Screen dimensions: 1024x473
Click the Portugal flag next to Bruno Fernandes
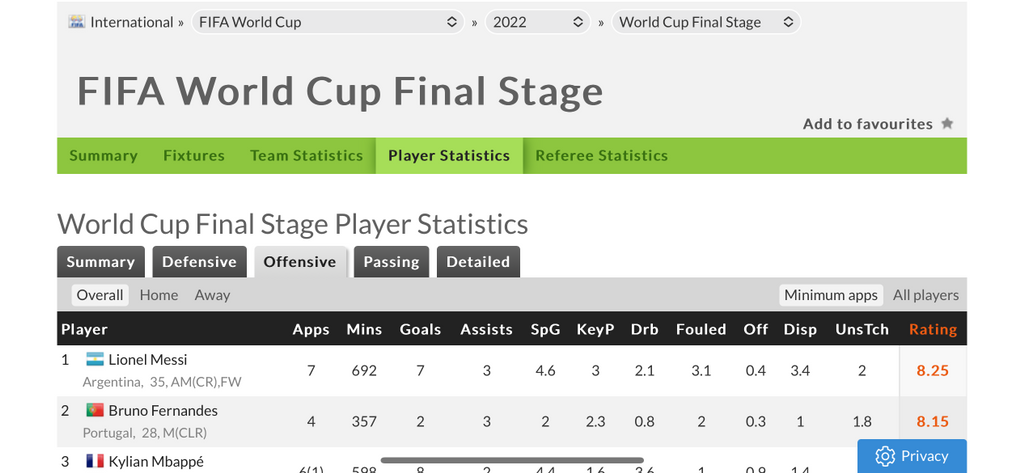95,410
